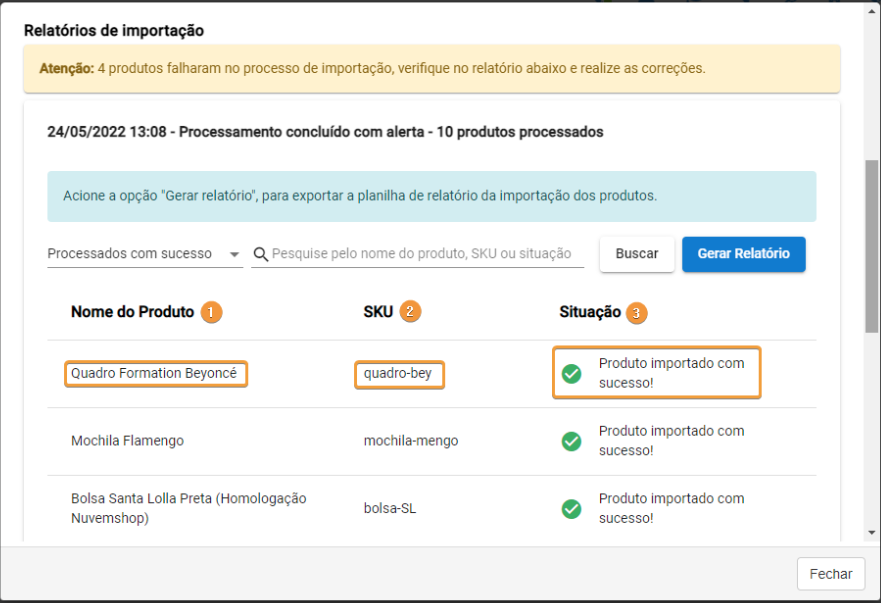The width and height of the screenshot is (881, 603).
Task: Click the search magnifier icon
Action: [260, 254]
